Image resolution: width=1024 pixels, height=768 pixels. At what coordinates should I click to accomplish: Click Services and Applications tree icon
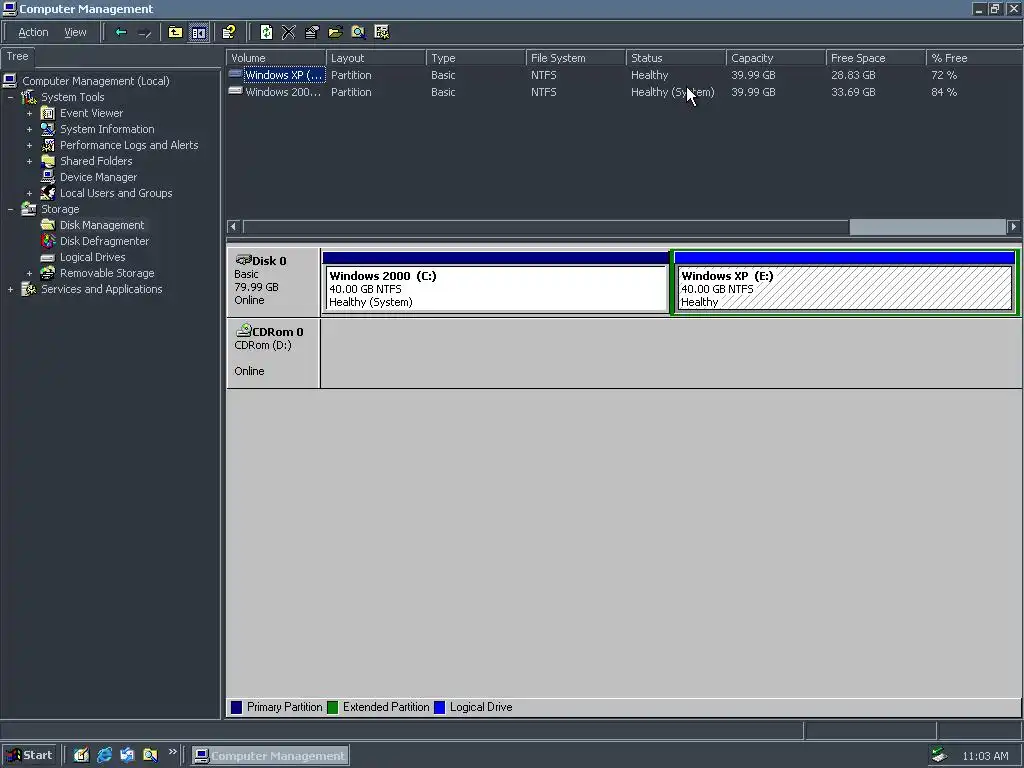(29, 289)
